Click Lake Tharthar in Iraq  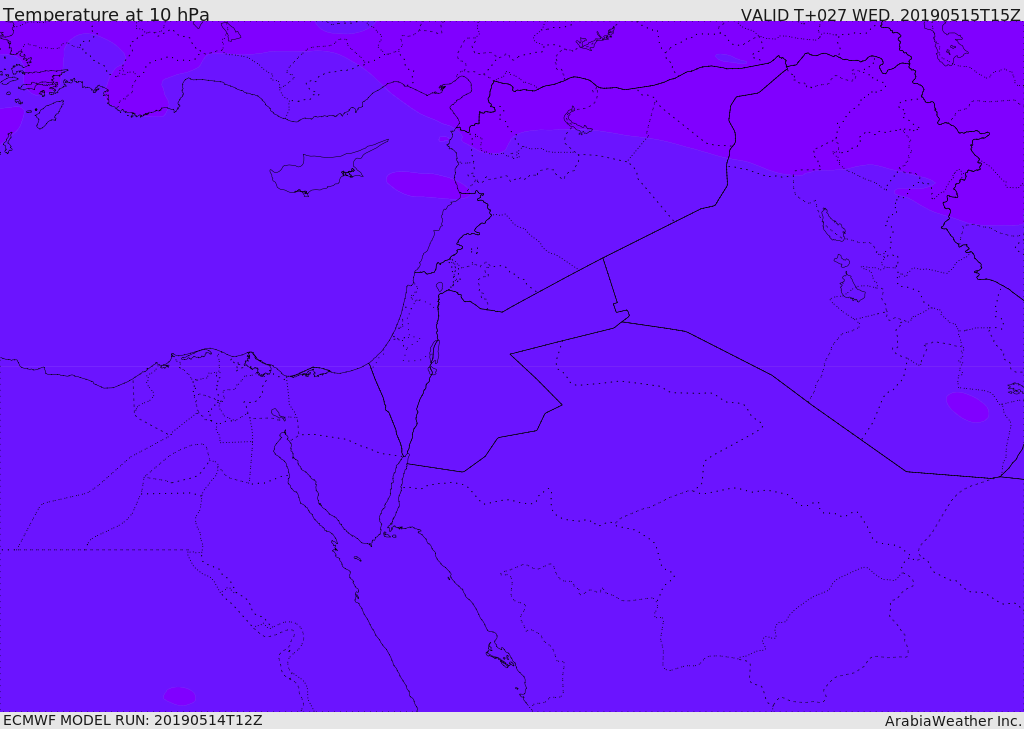[832, 225]
